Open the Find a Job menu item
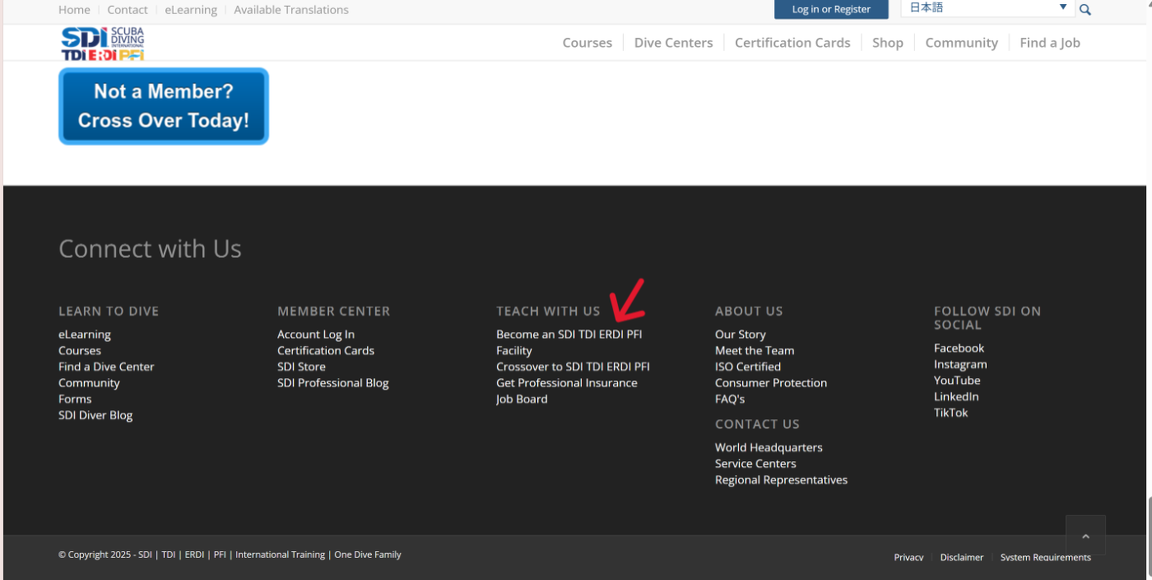This screenshot has width=1152, height=580. coord(1049,43)
